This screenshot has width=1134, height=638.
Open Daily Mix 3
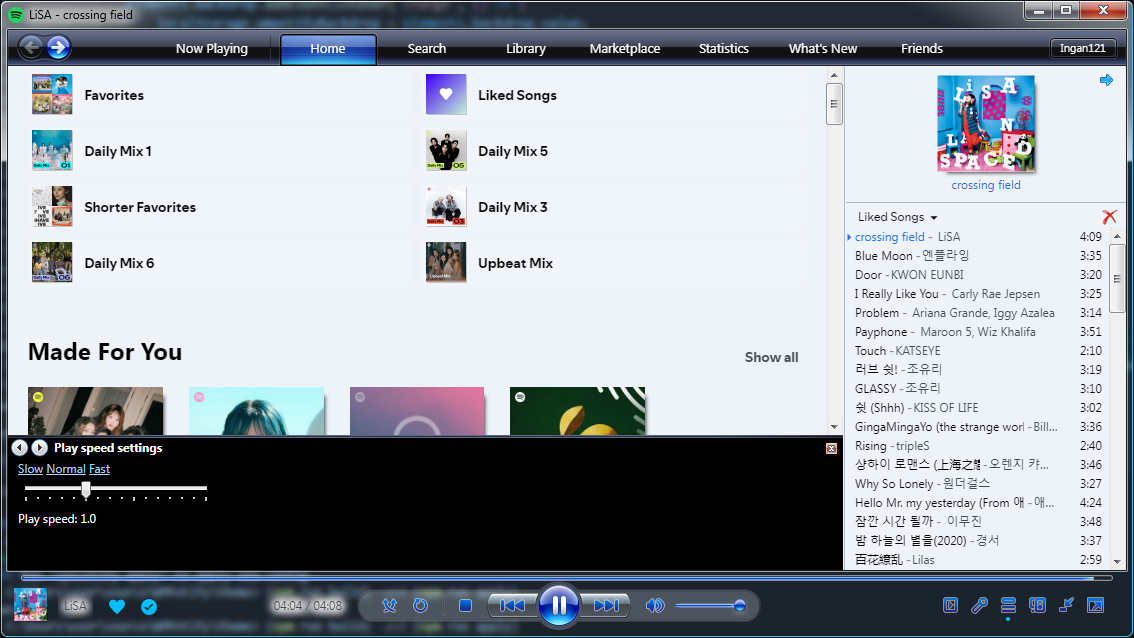click(614, 207)
